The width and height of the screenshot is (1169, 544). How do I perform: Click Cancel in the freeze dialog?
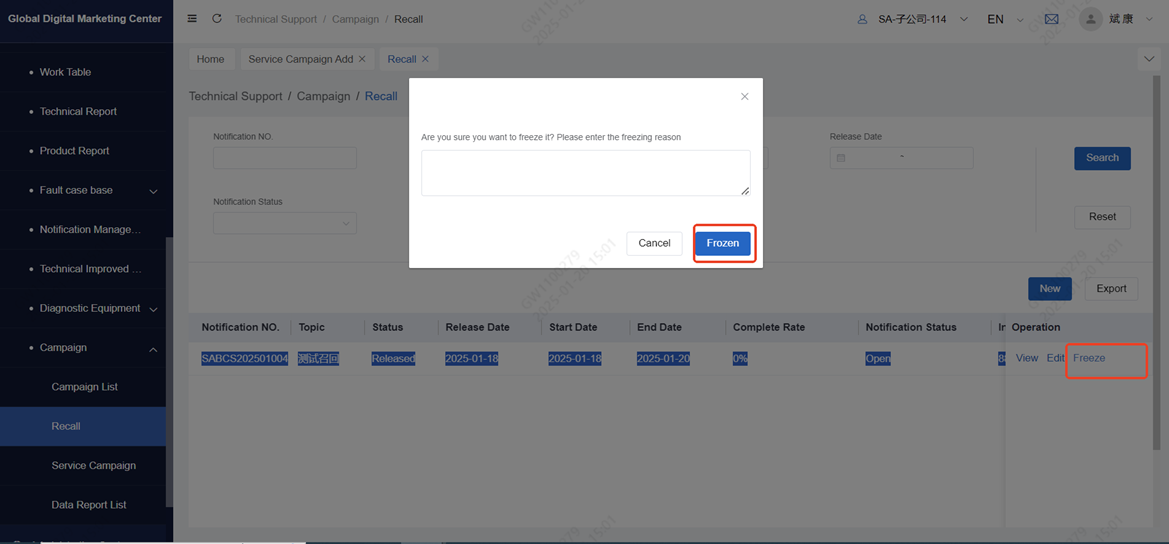coord(654,243)
